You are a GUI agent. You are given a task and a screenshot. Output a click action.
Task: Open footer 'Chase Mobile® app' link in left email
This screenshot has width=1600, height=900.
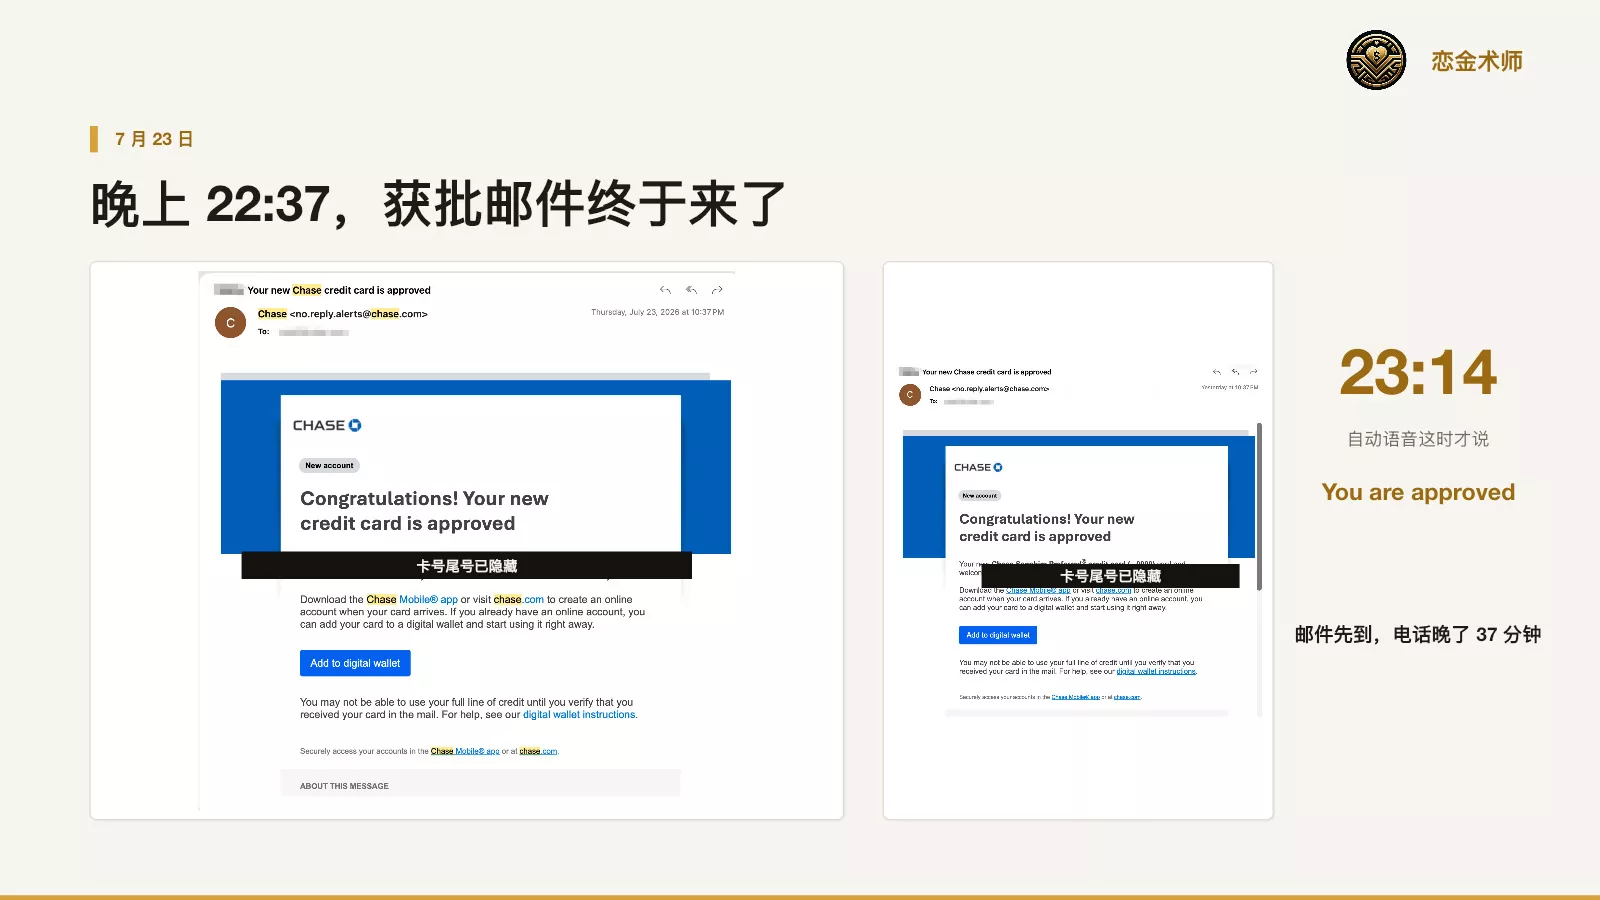tap(465, 751)
